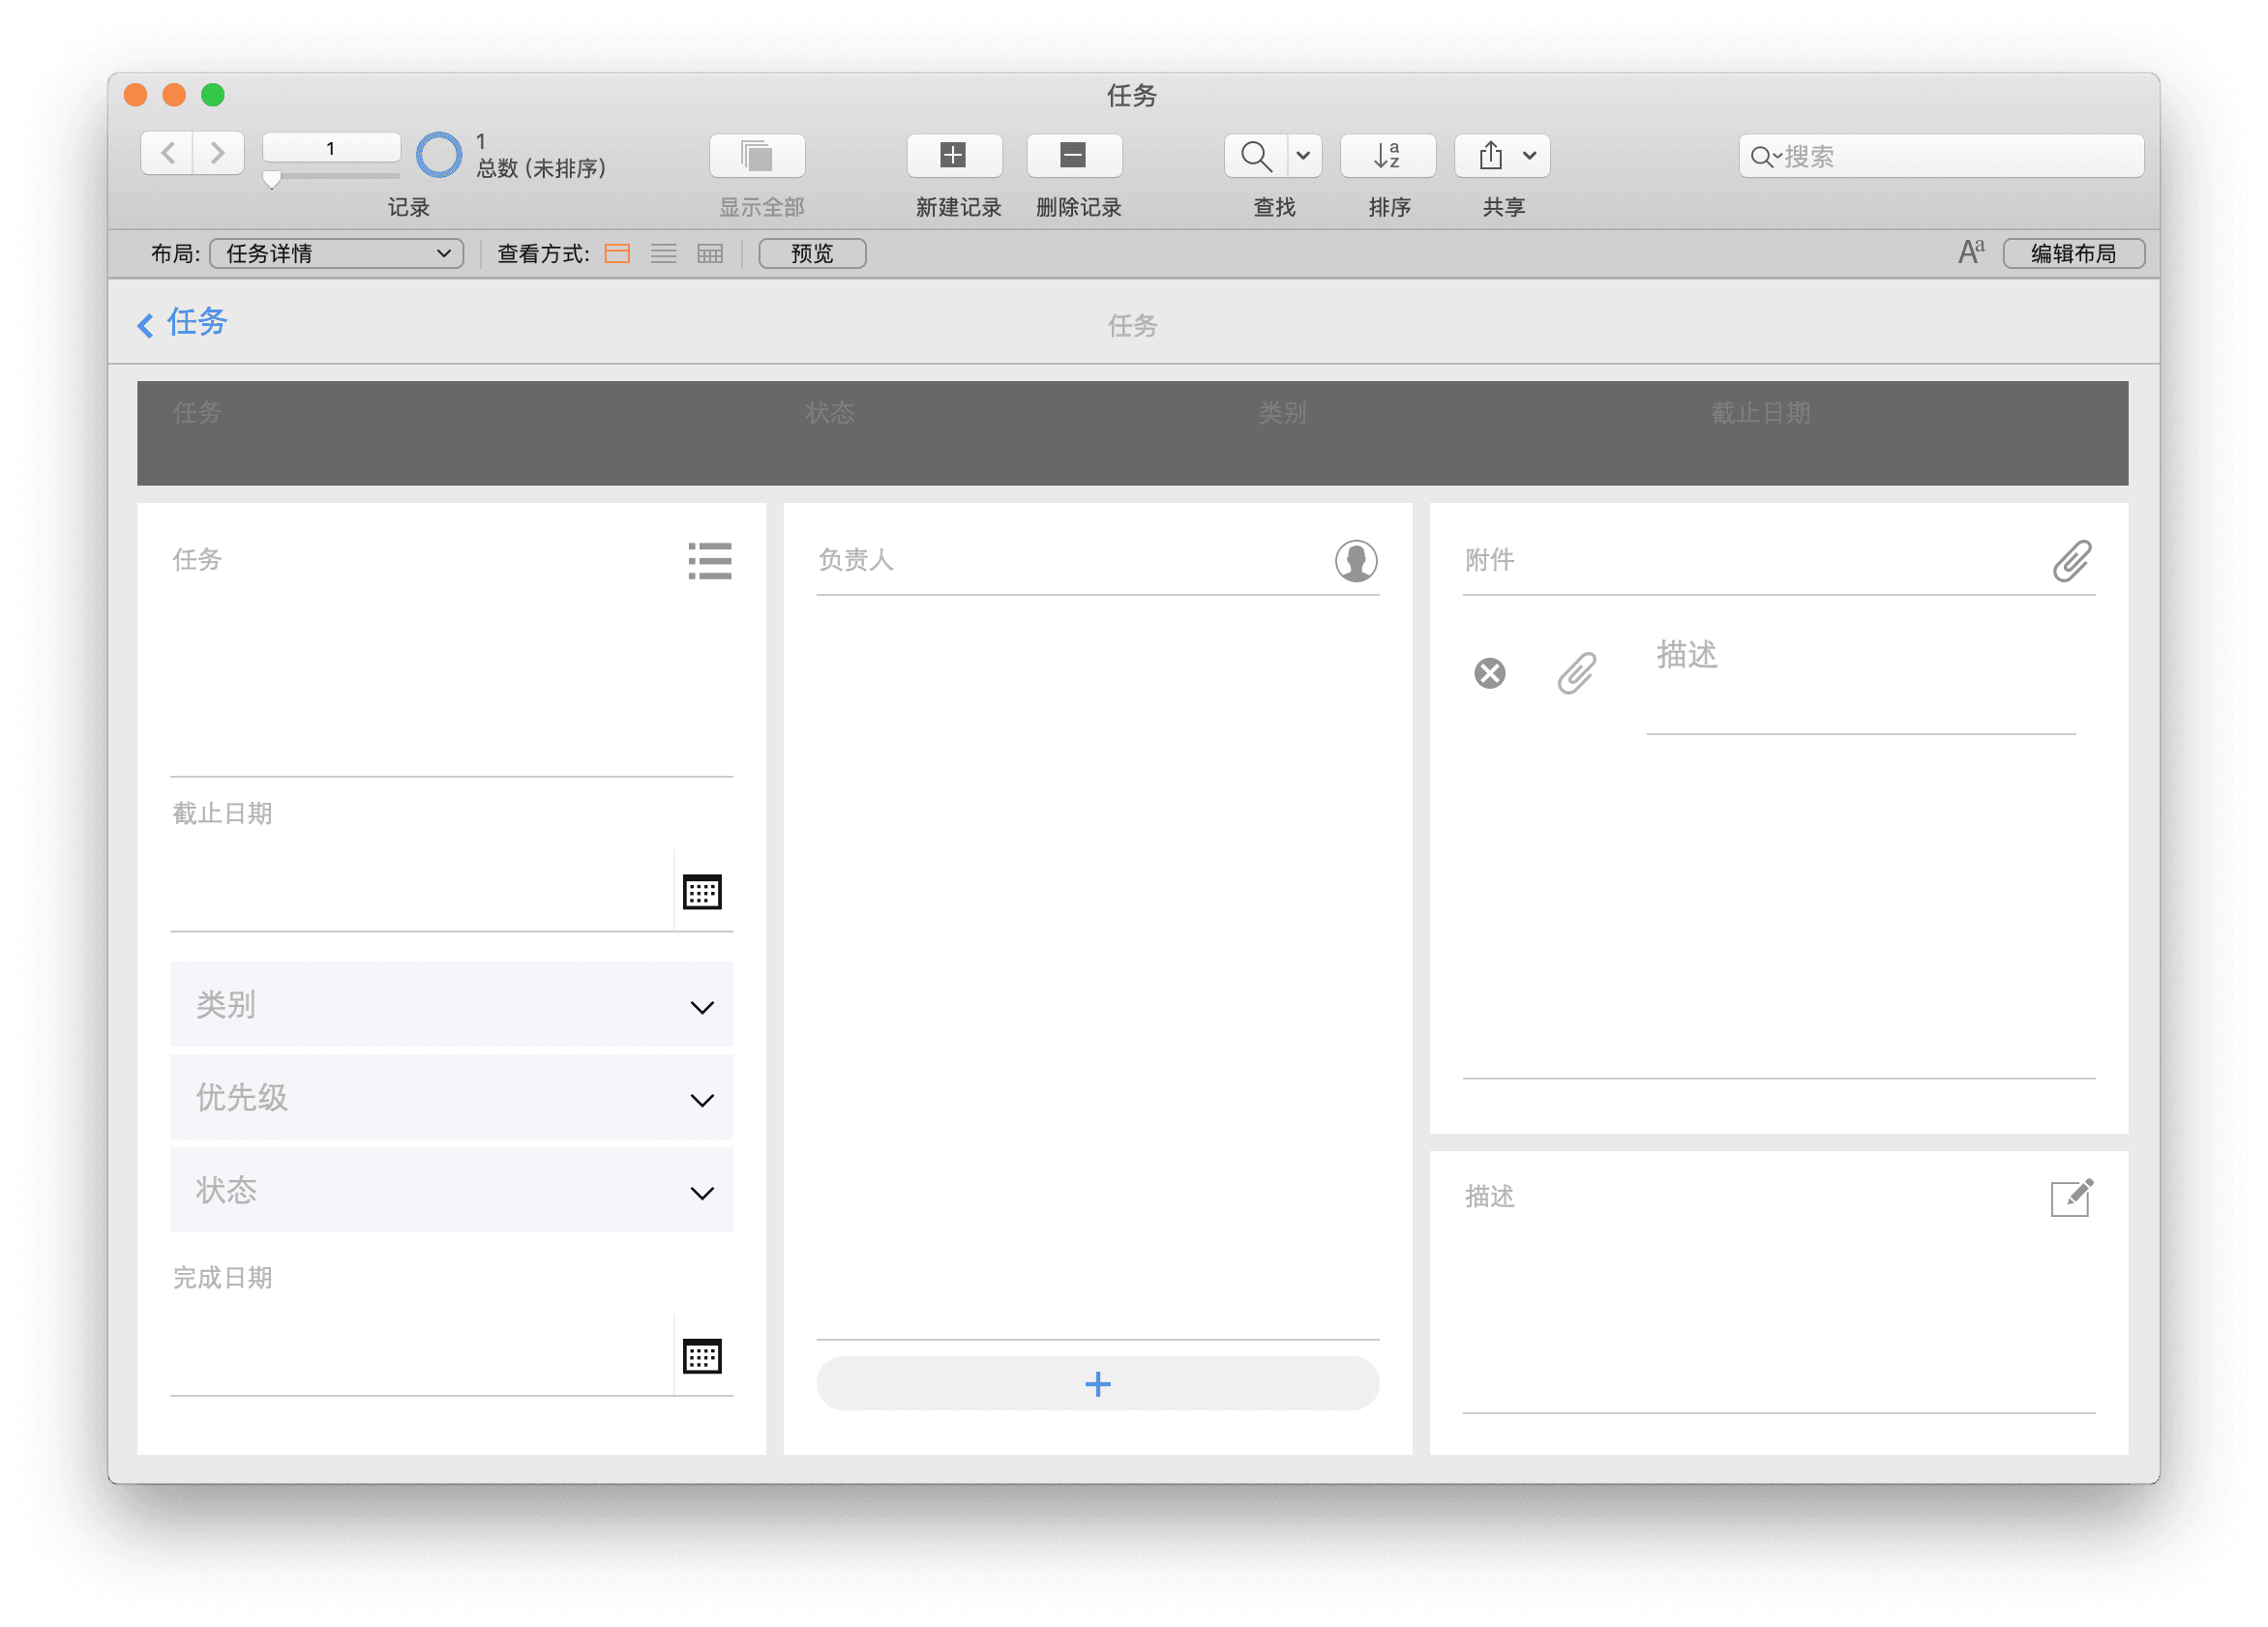Open the due date calendar picker
2268x1627 pixels.
702,892
